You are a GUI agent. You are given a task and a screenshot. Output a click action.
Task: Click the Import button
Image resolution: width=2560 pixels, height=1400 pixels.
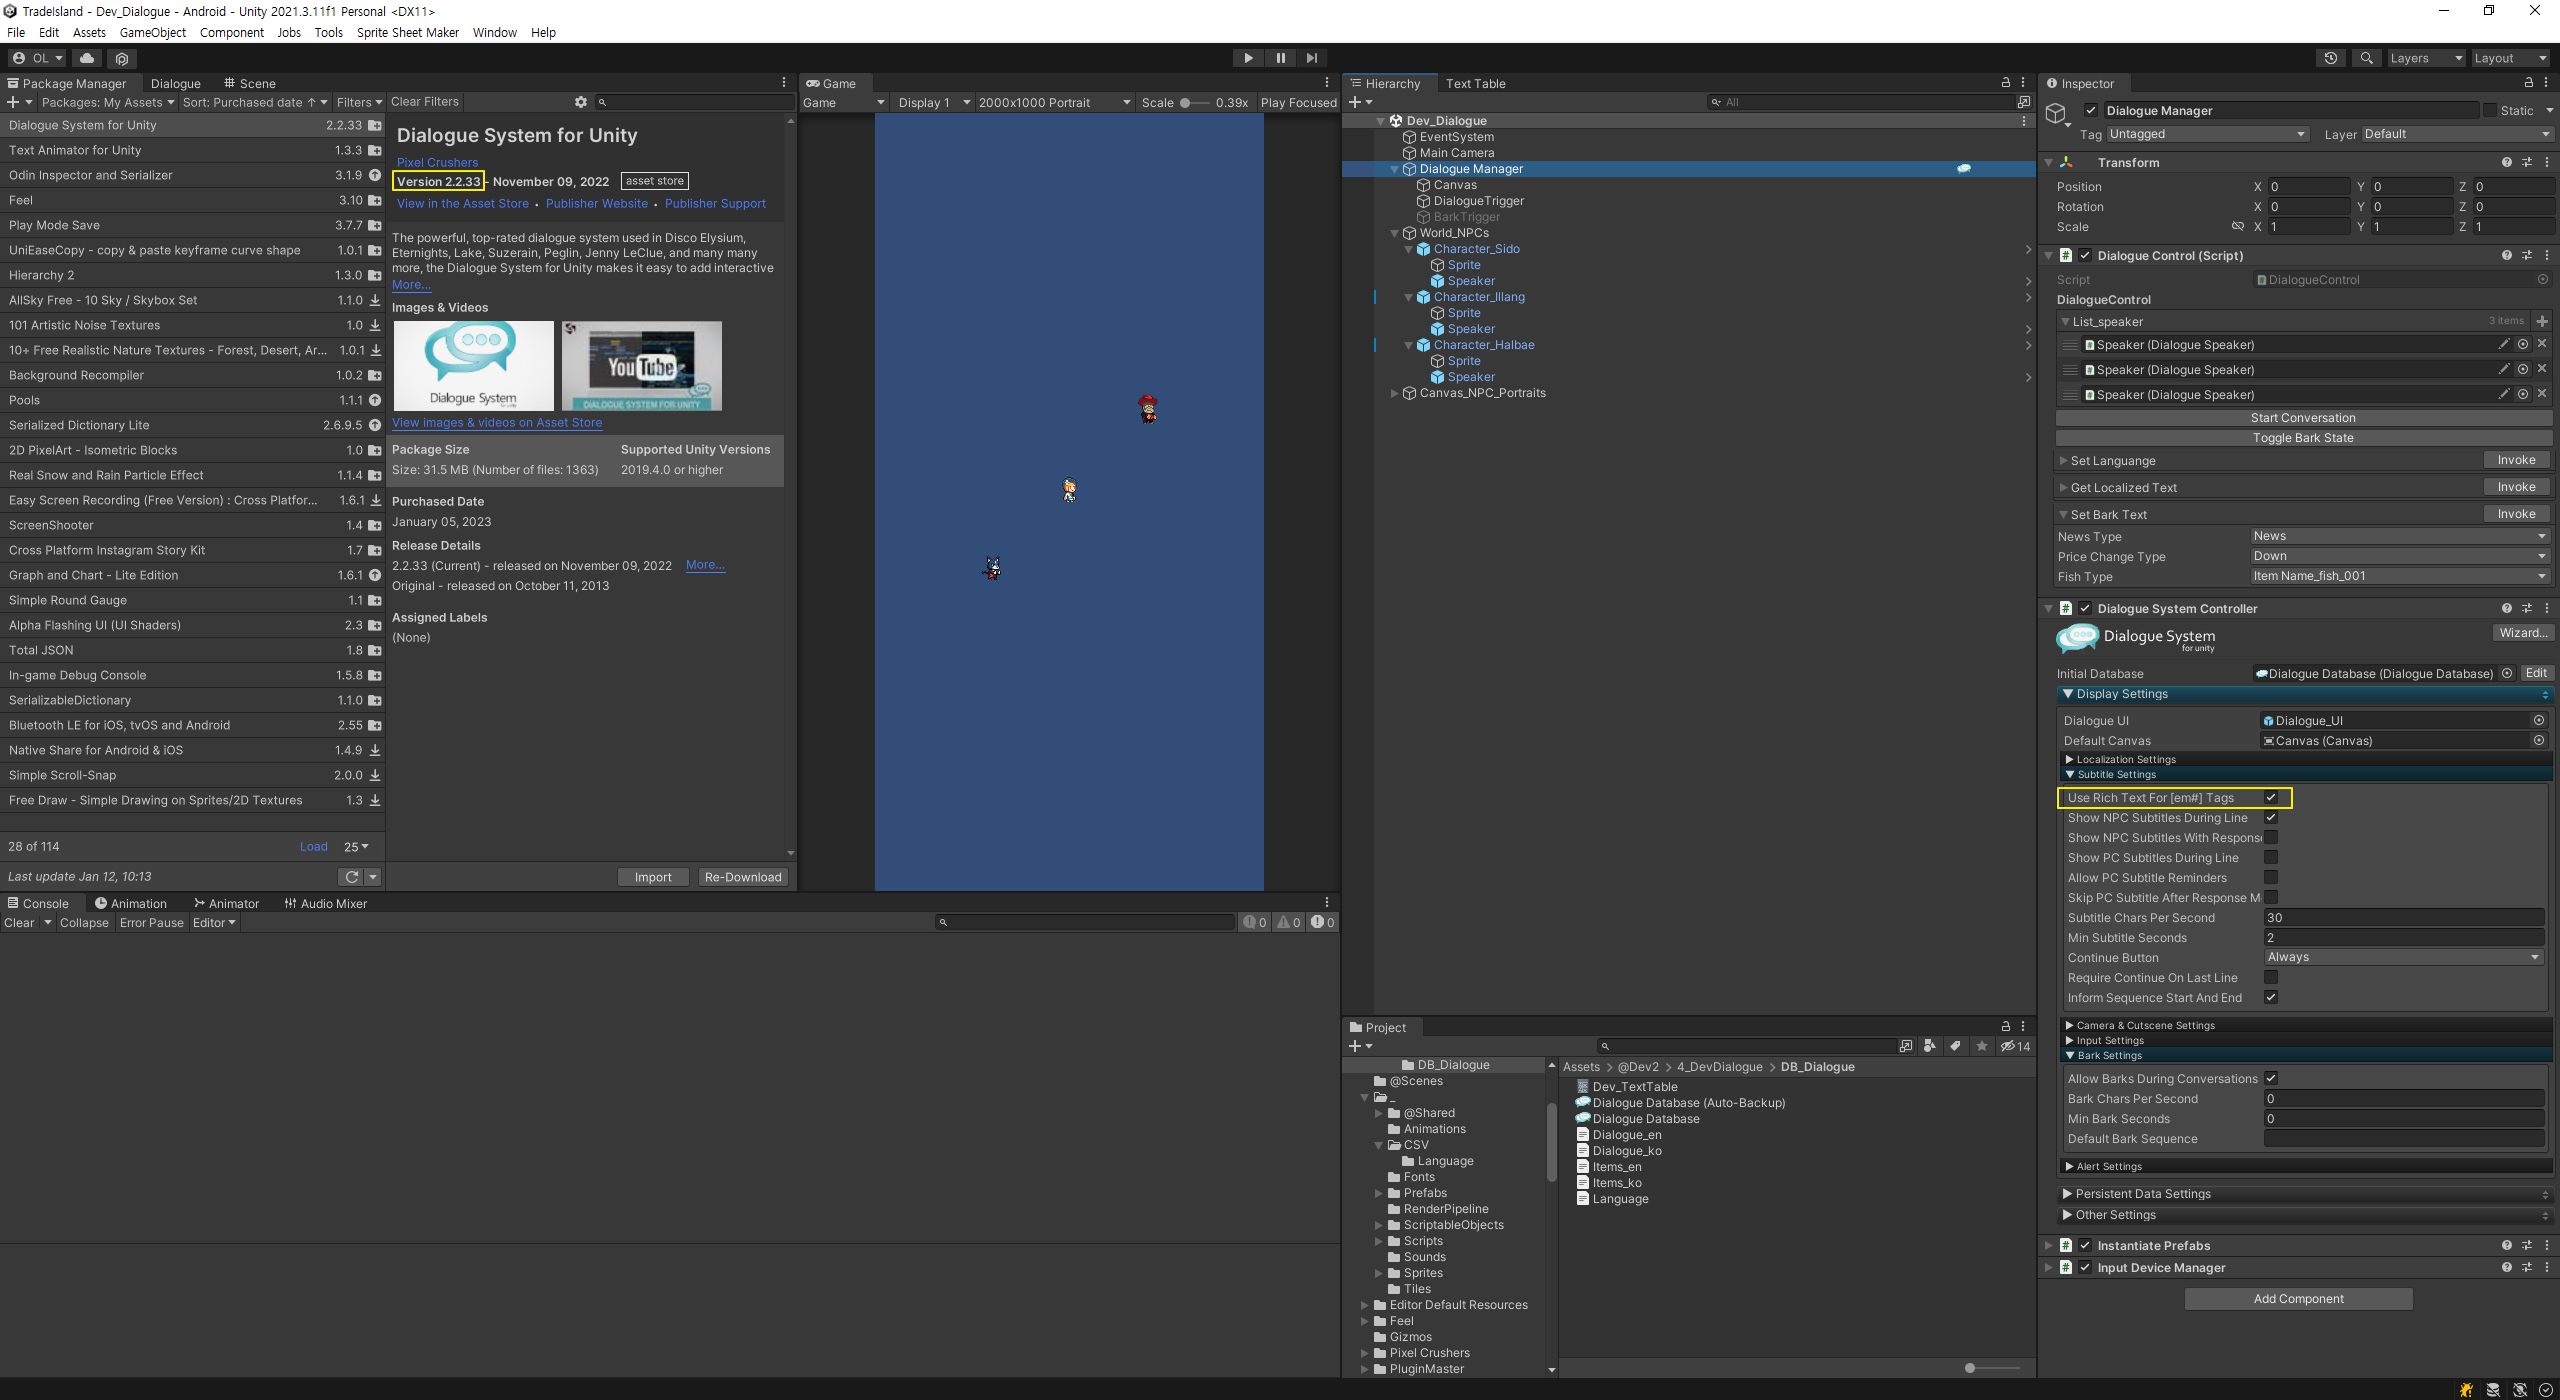coord(653,877)
